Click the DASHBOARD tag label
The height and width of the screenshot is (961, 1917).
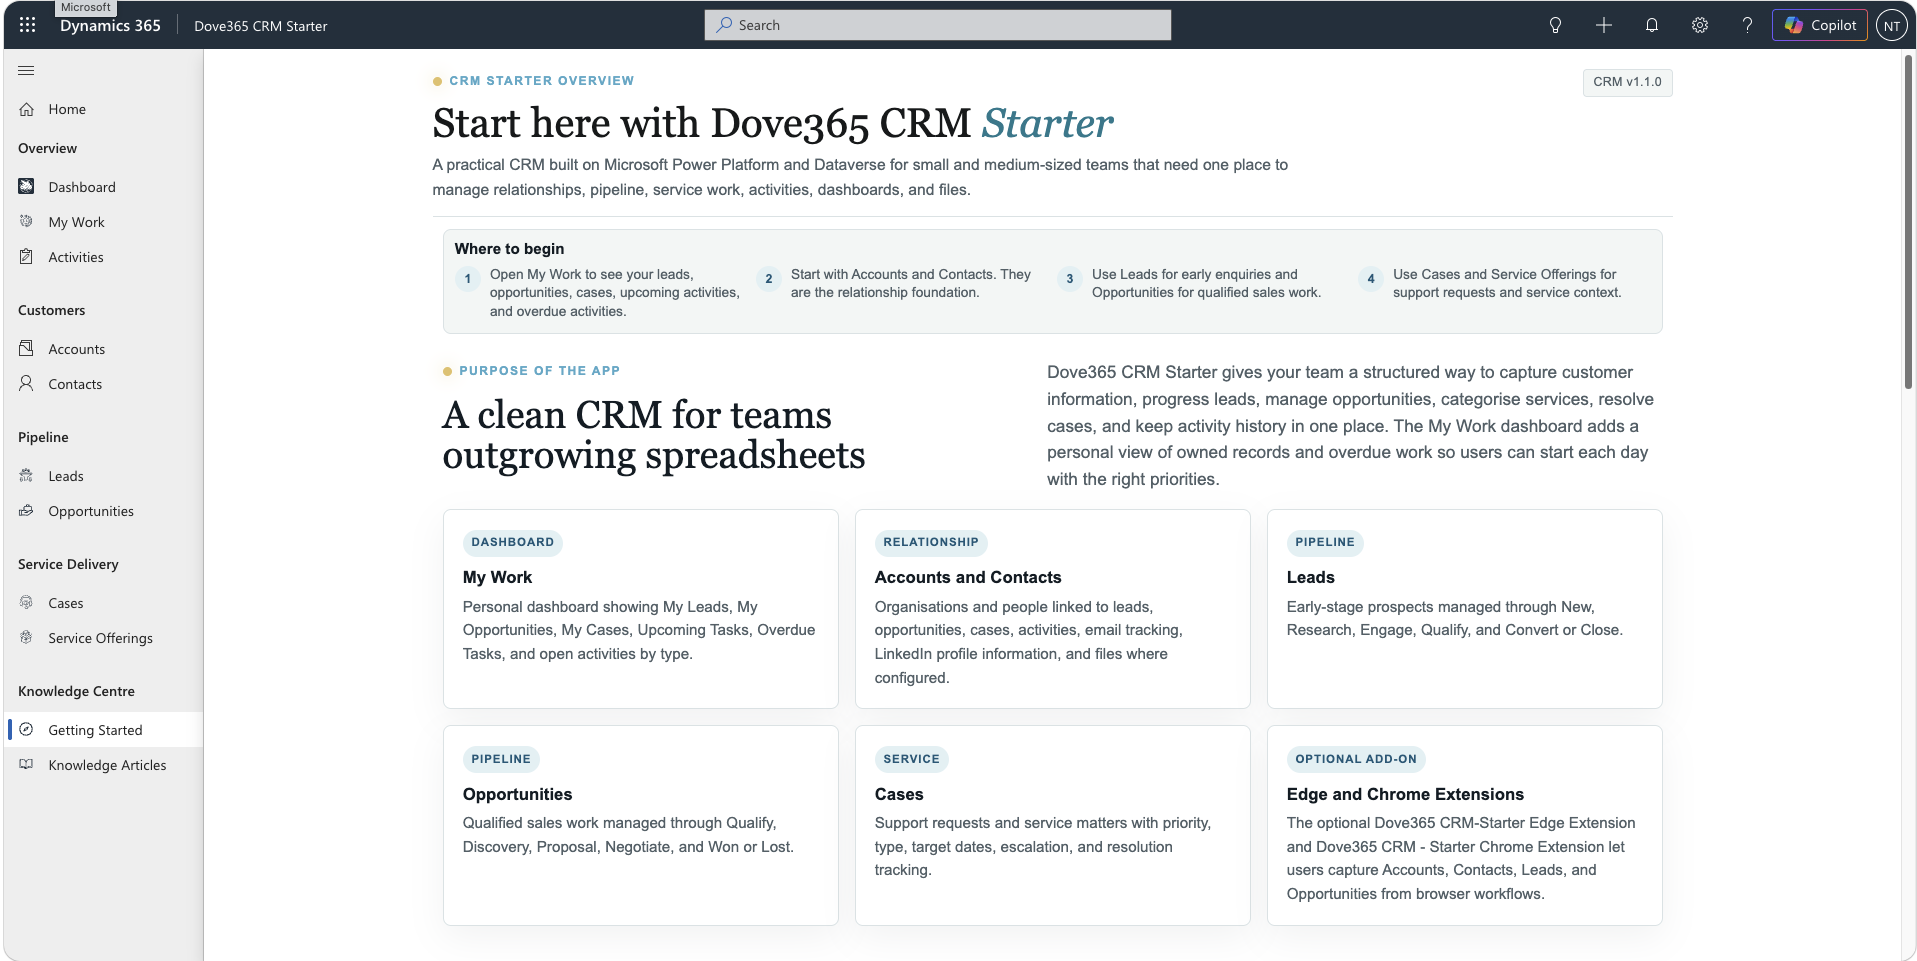(x=513, y=542)
